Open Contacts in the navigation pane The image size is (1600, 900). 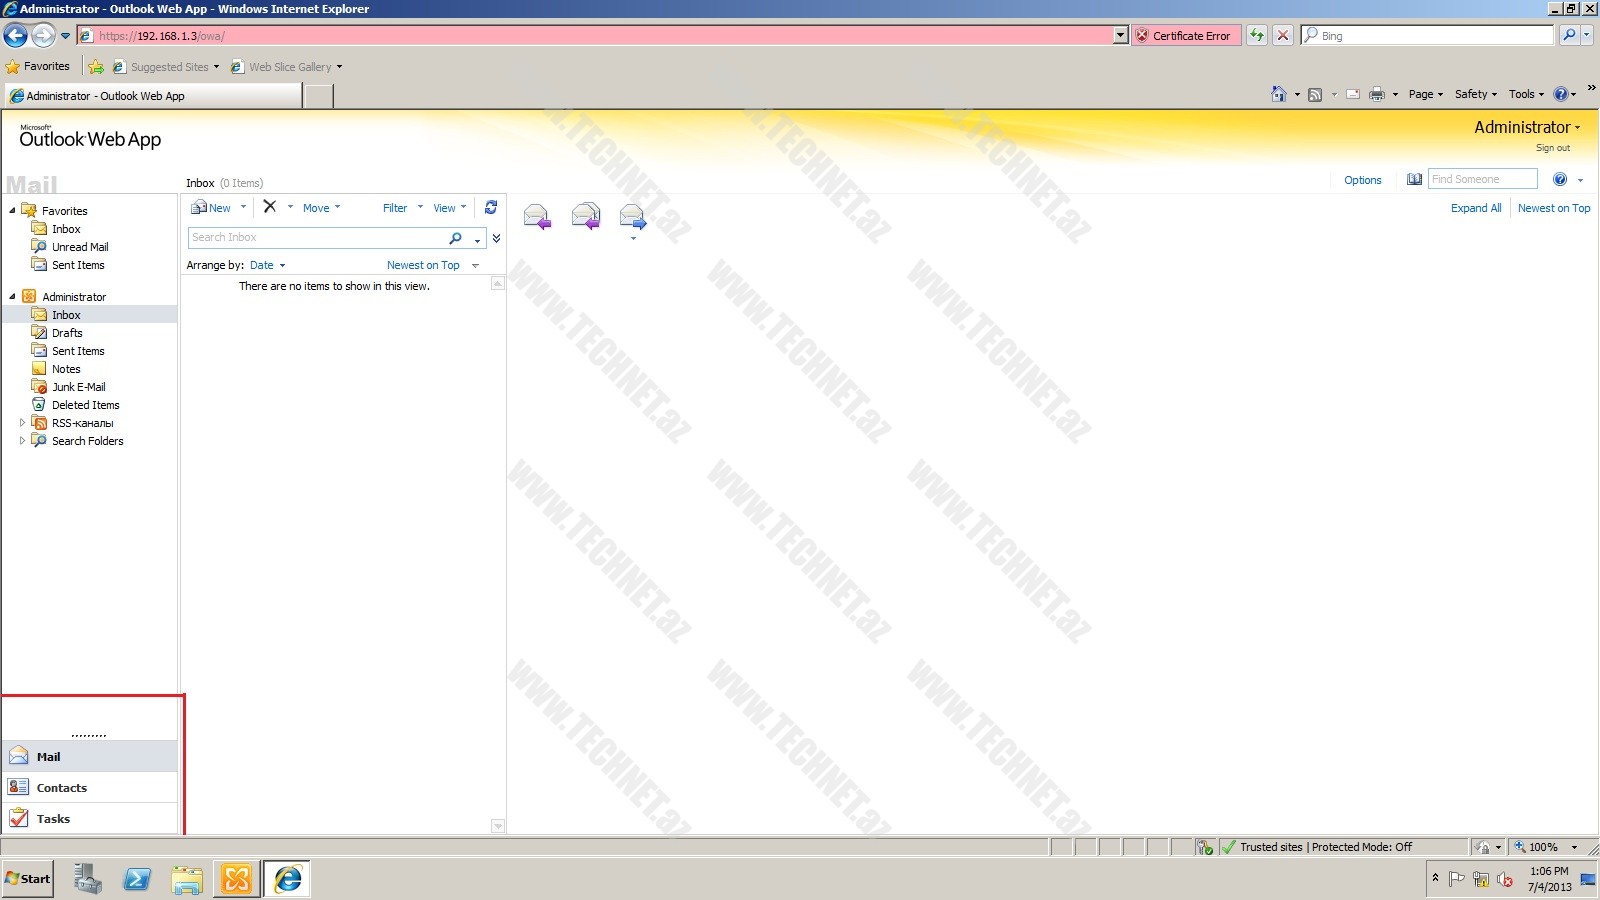(x=61, y=788)
